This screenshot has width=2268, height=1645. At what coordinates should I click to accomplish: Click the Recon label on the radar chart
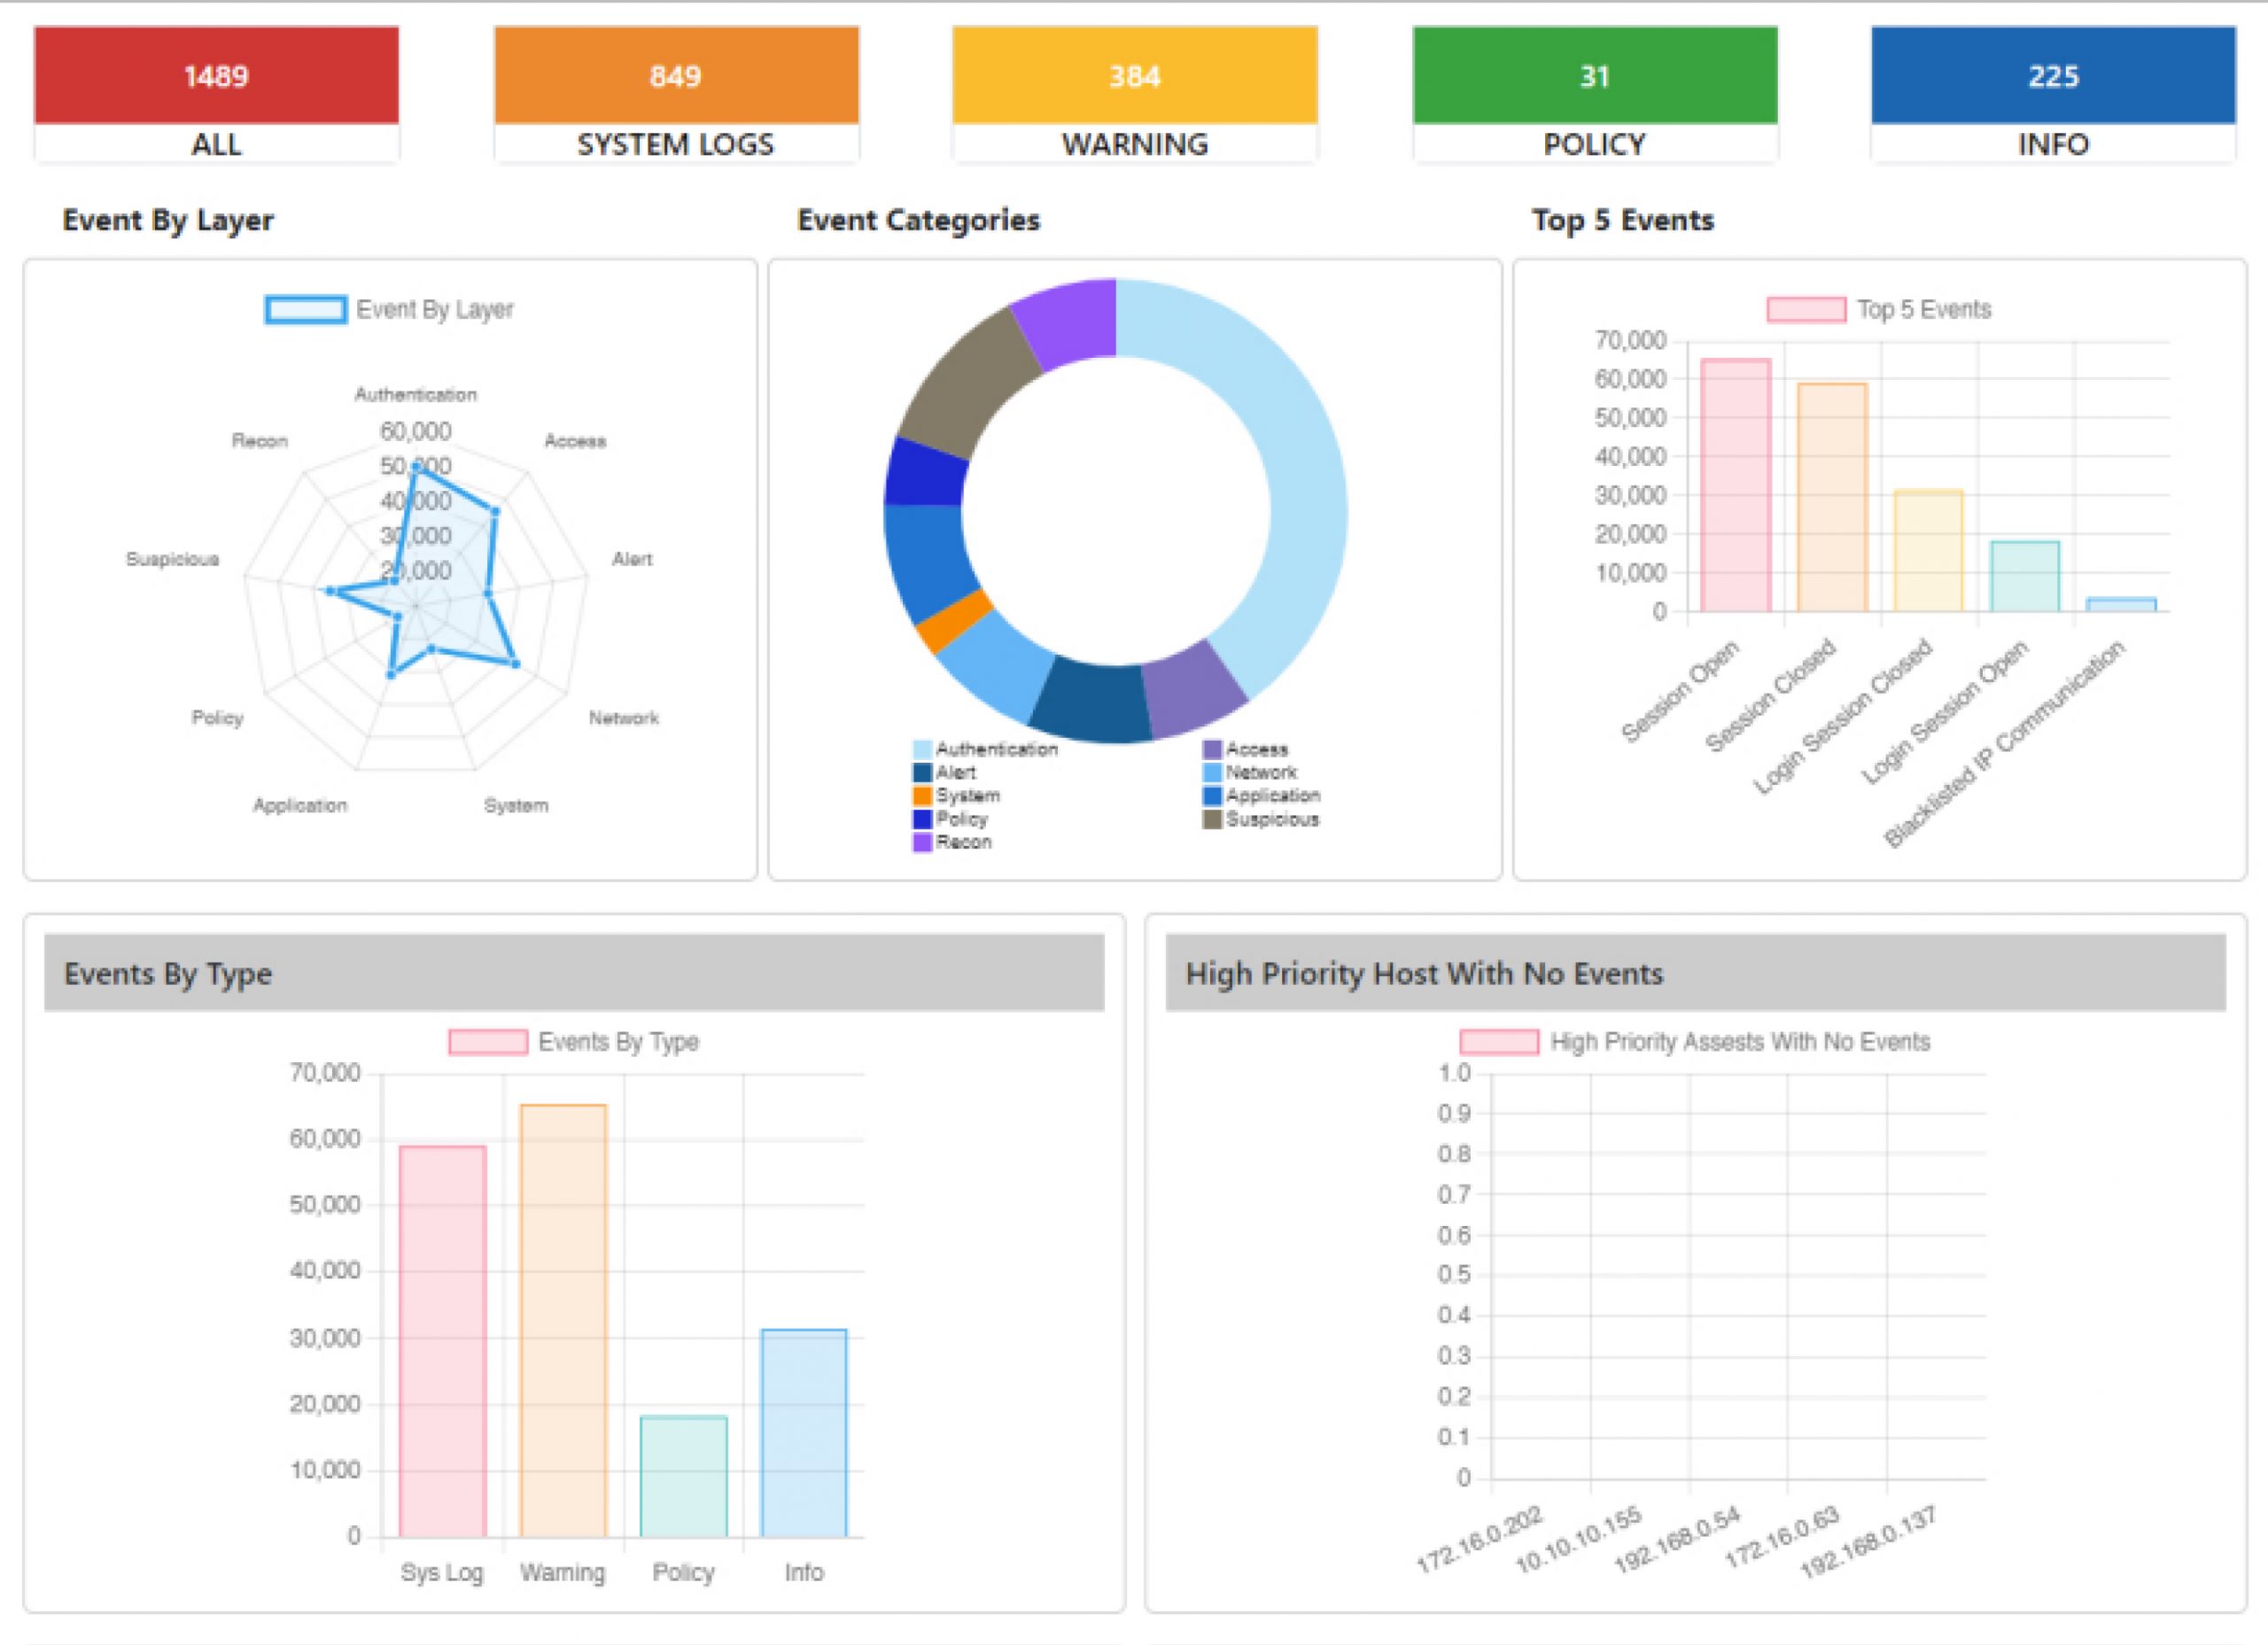(x=260, y=441)
